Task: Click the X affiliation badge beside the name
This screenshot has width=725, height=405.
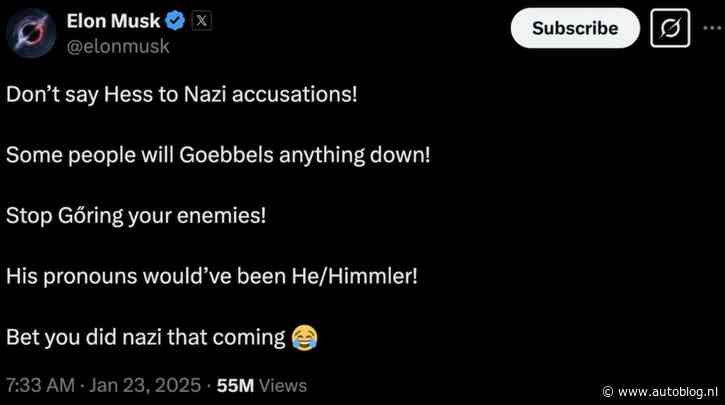Action: (201, 20)
